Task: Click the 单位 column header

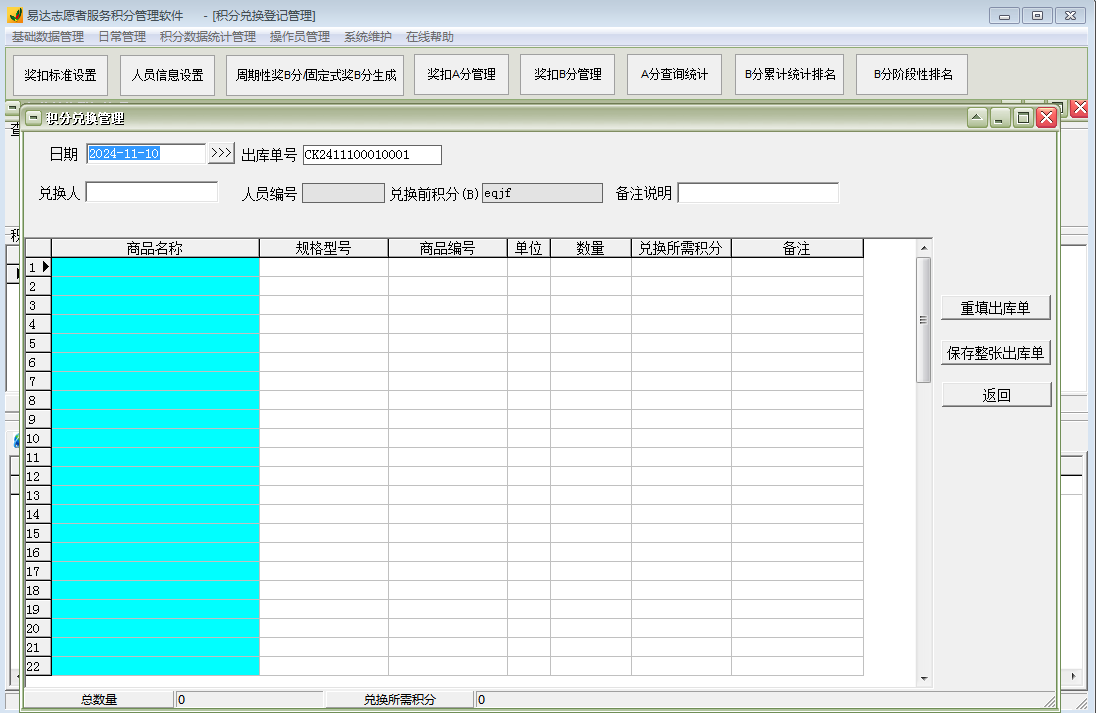Action: 529,248
